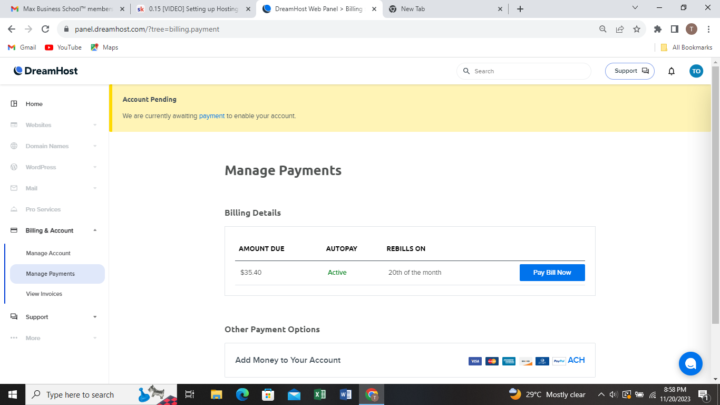The height and width of the screenshot is (405, 720).
Task: Click the DreamHost logo
Action: click(45, 71)
